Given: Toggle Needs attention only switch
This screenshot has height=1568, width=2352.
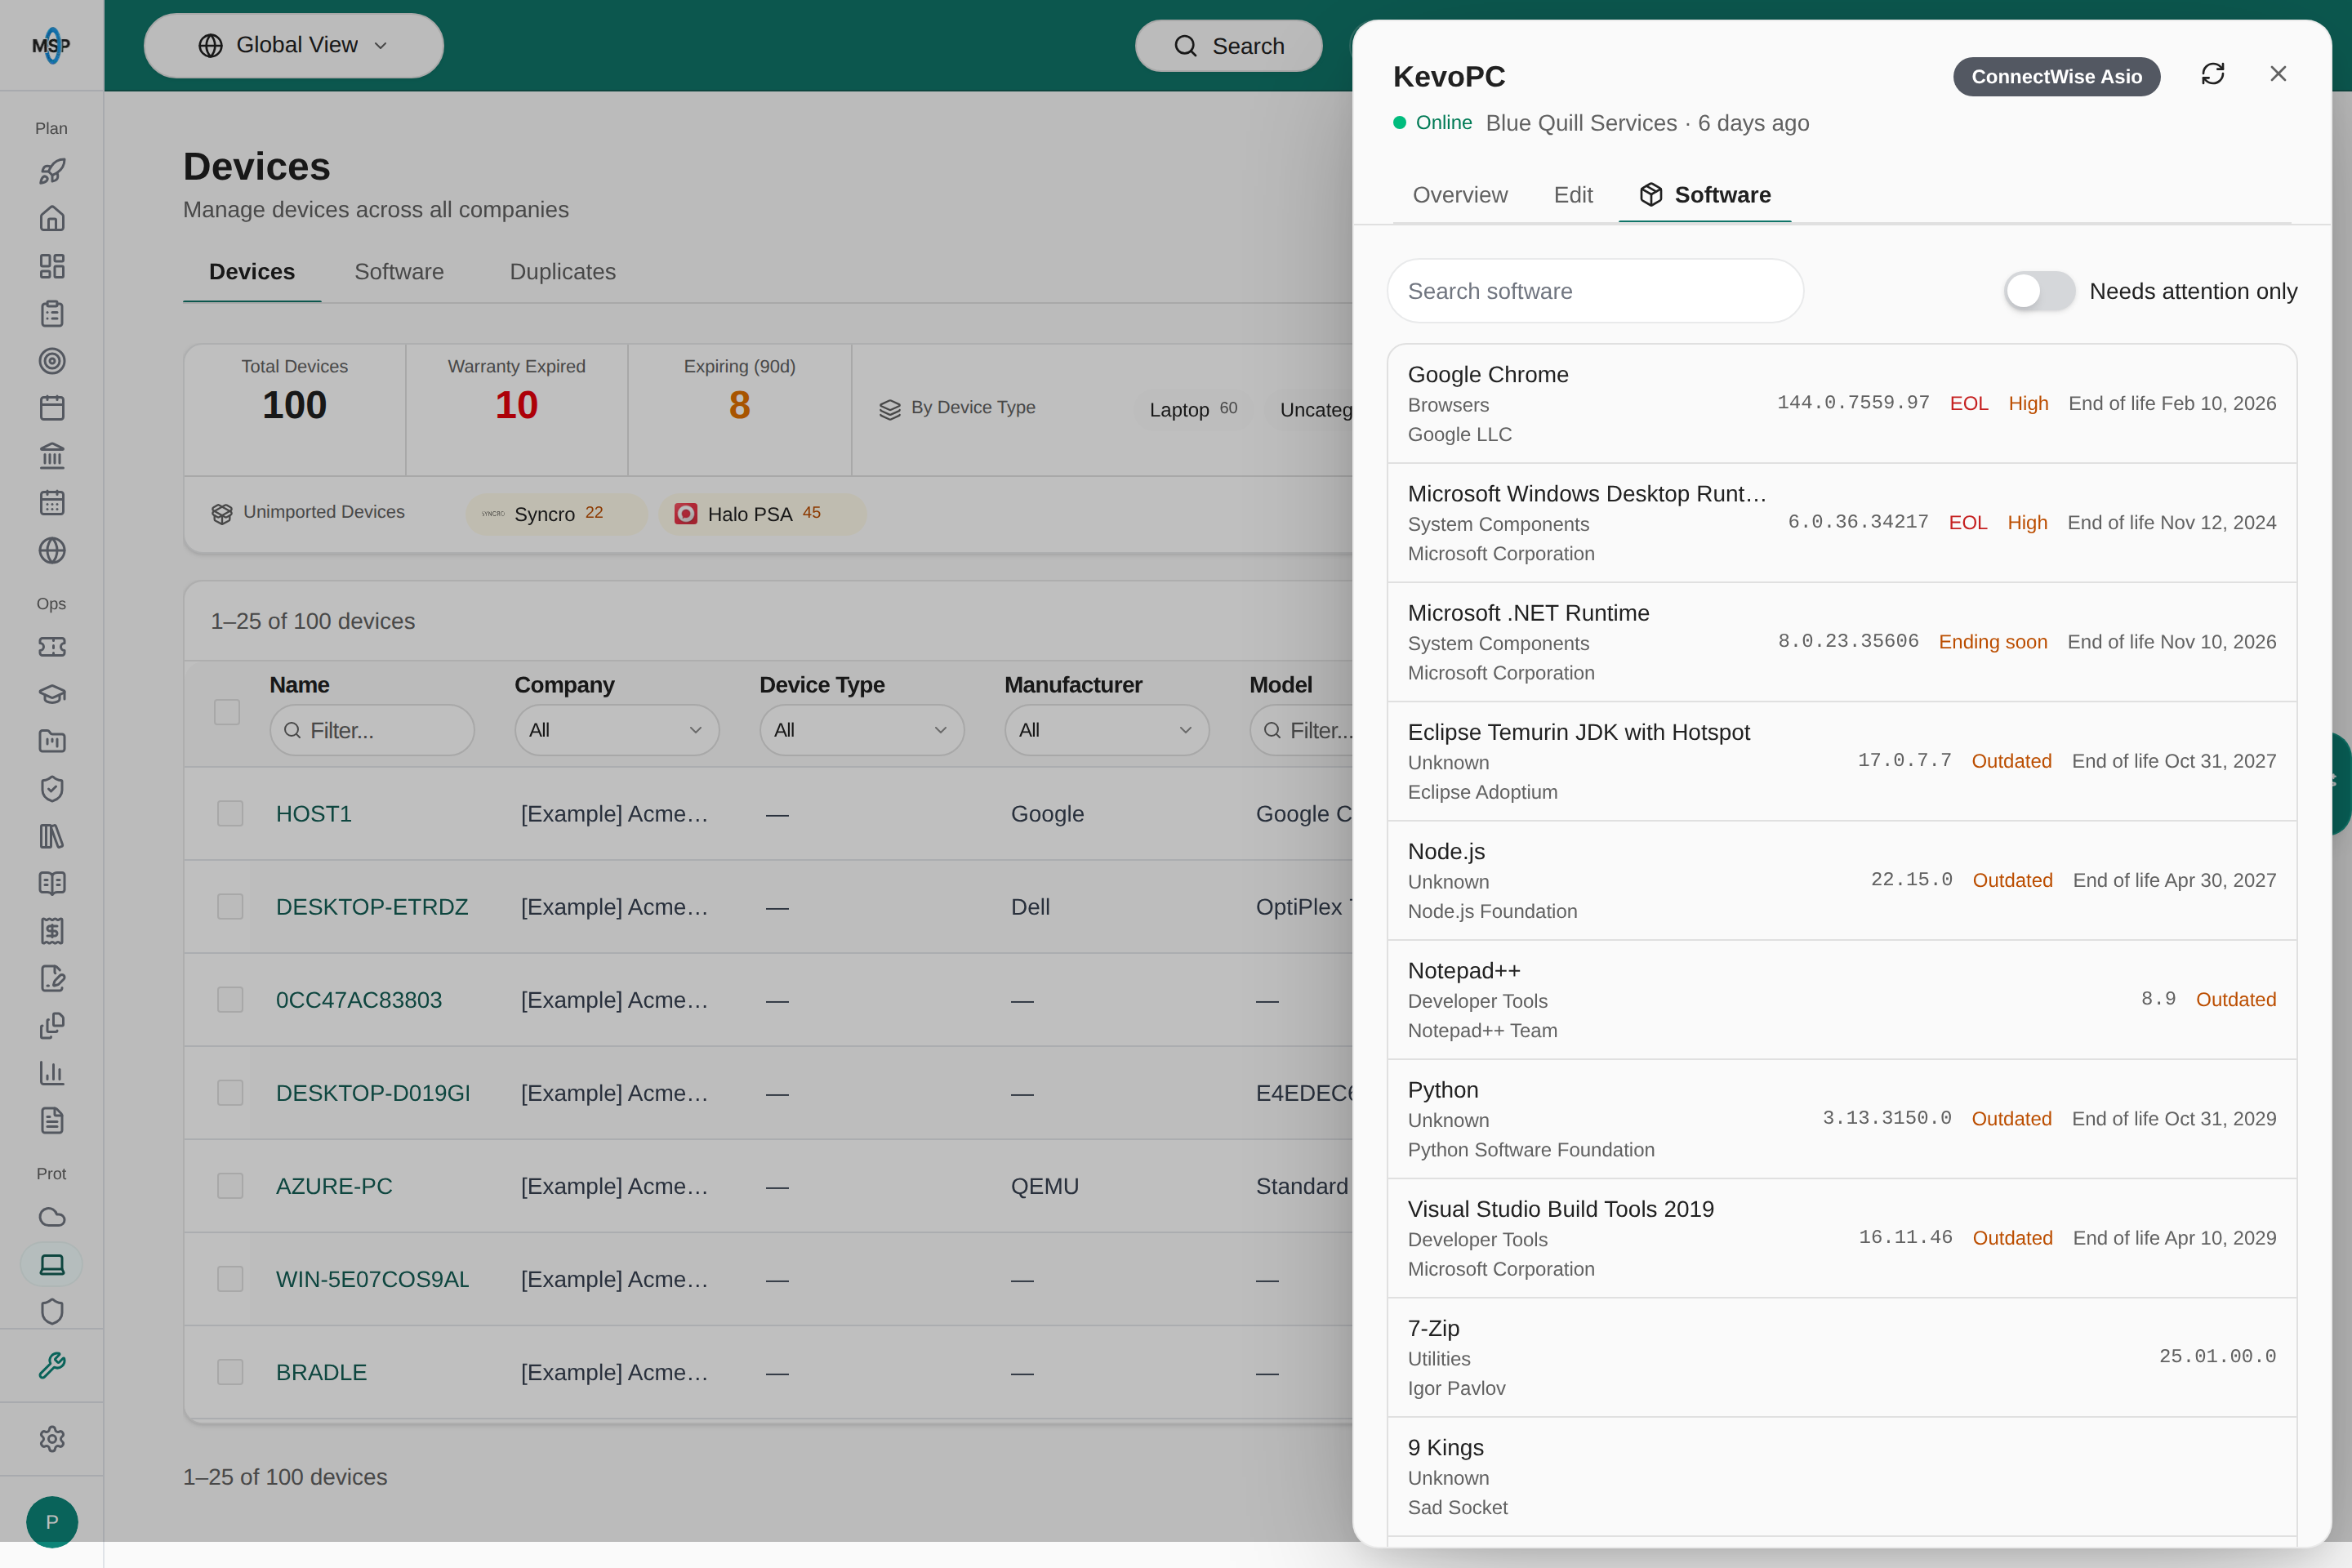Looking at the screenshot, I should coord(2039,291).
